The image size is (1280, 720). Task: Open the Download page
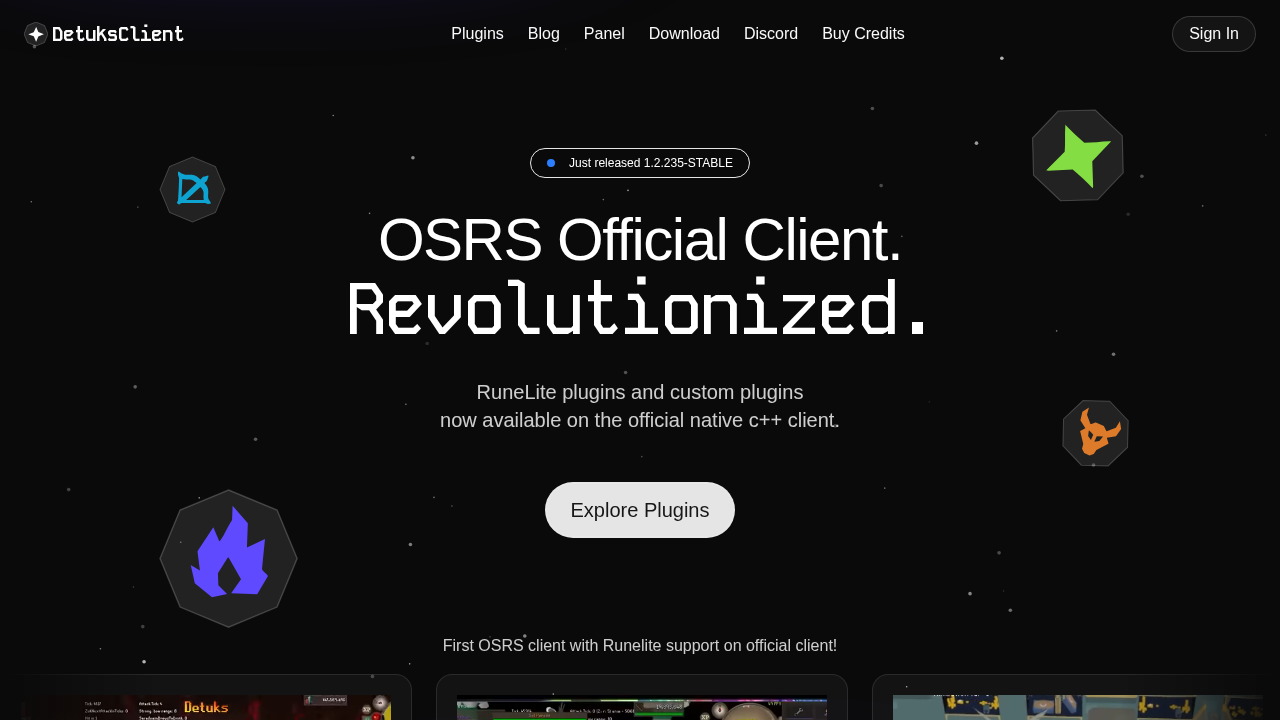[684, 33]
